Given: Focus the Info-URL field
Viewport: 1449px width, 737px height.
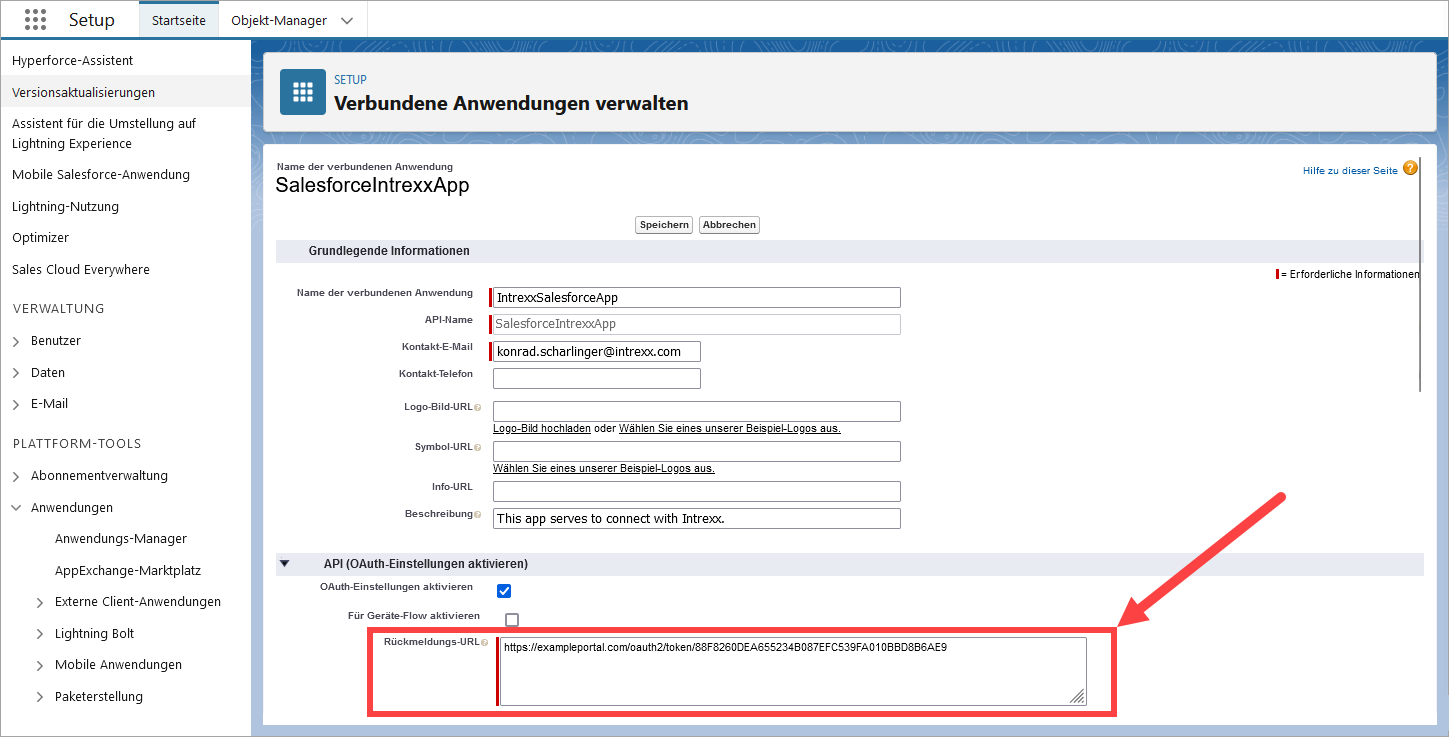Looking at the screenshot, I should [697, 491].
